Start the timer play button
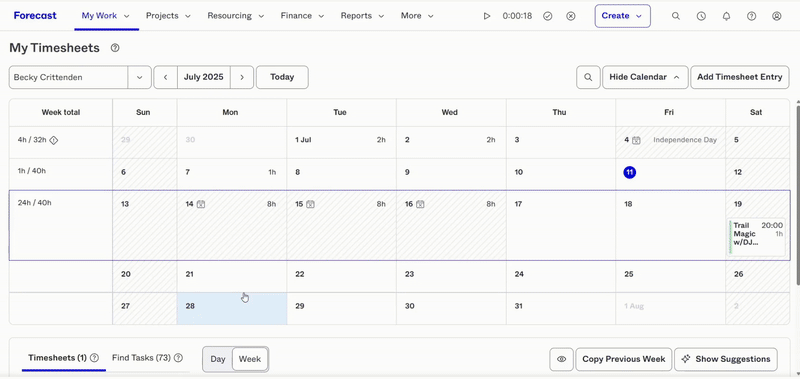The height and width of the screenshot is (379, 800). point(487,16)
